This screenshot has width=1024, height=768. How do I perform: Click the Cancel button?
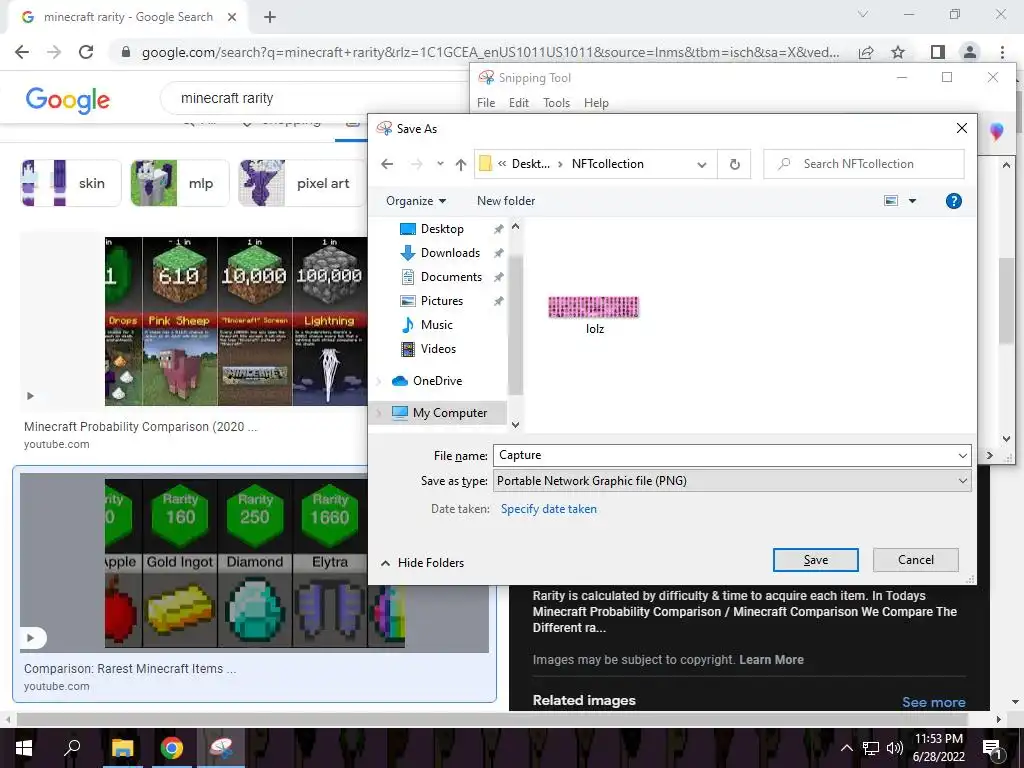tap(916, 560)
